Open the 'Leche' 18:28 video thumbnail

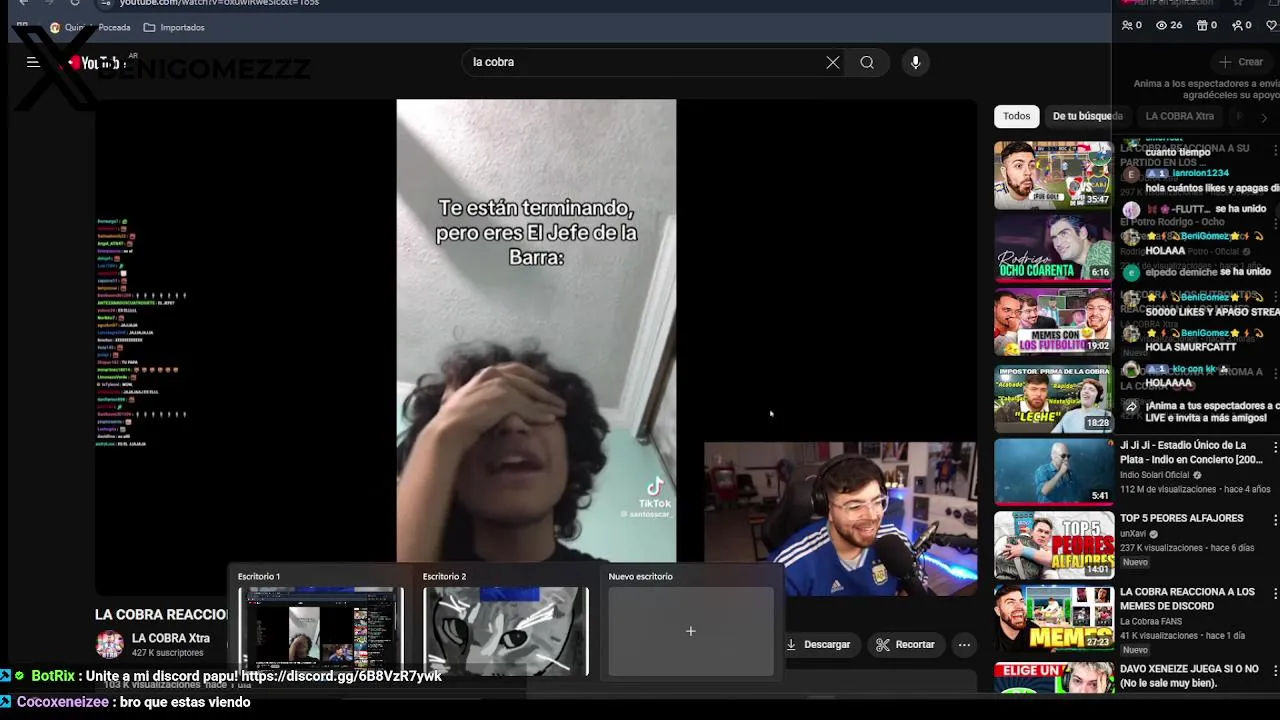[x=1052, y=397]
